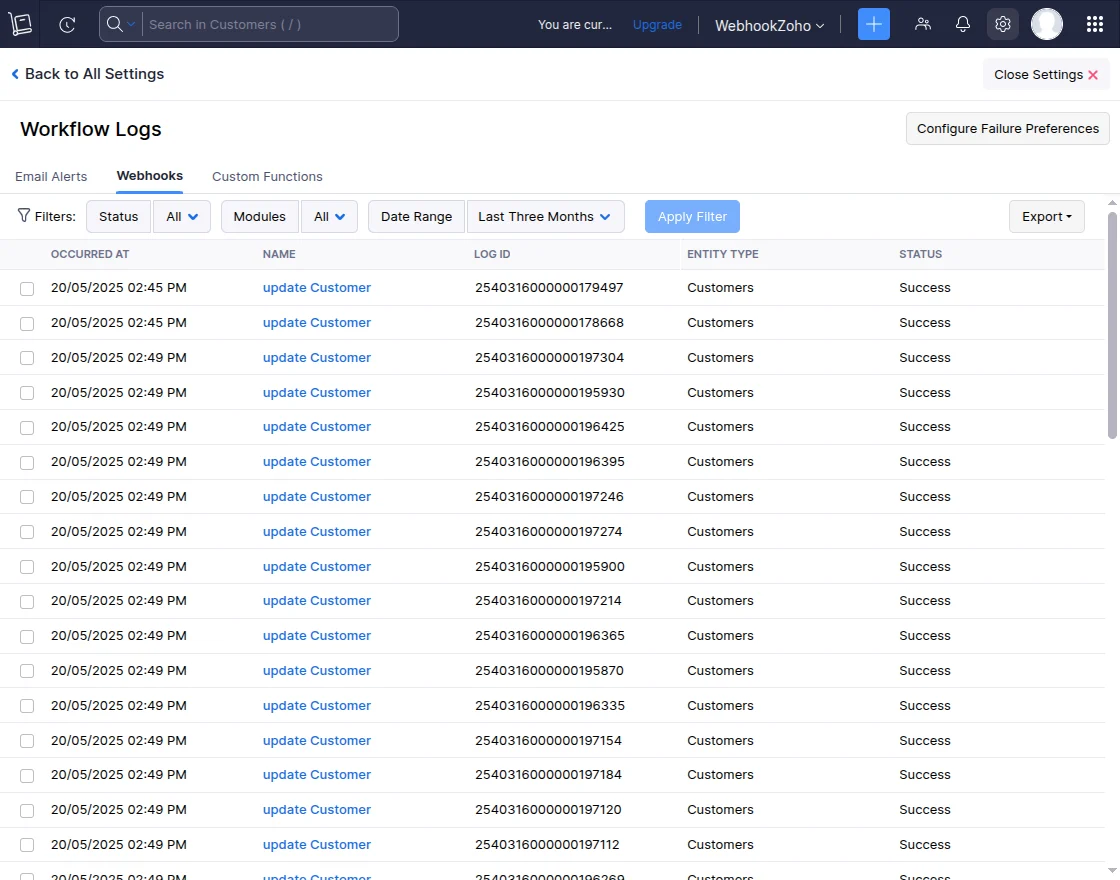The height and width of the screenshot is (880, 1120).
Task: Click the Zoho Books home icon
Action: tap(20, 23)
